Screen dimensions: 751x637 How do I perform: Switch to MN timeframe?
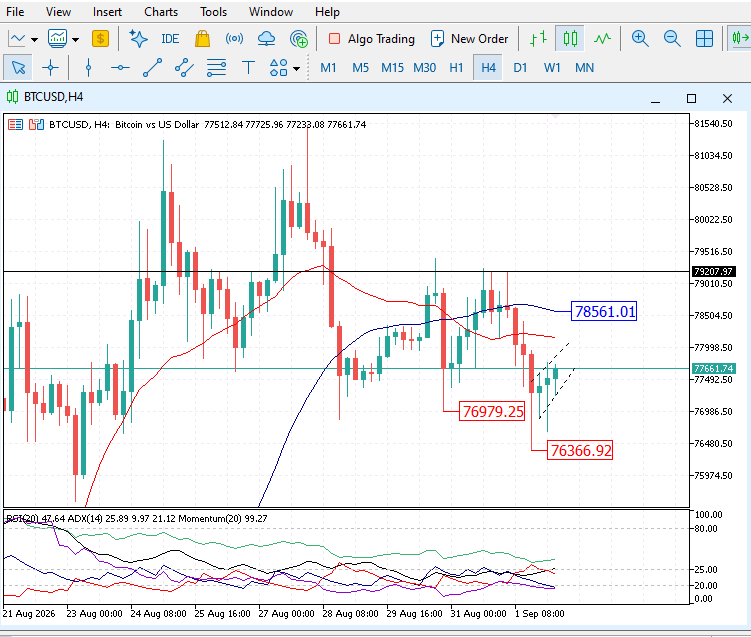[x=584, y=68]
